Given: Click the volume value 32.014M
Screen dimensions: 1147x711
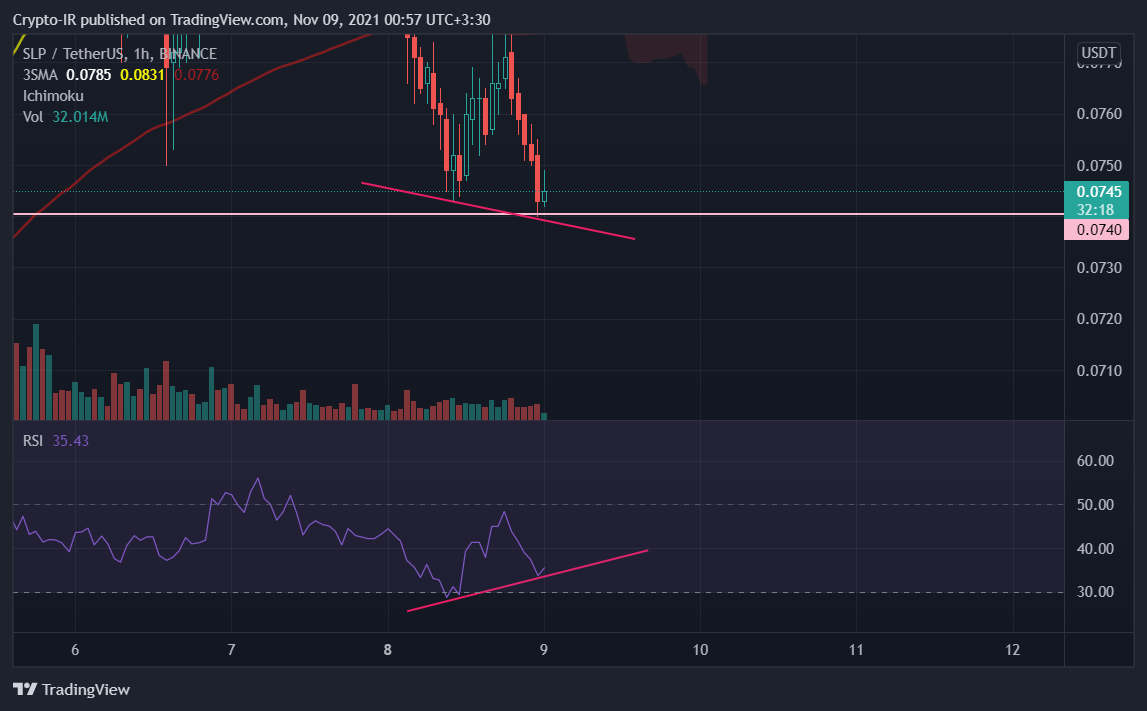Looking at the screenshot, I should click(80, 117).
